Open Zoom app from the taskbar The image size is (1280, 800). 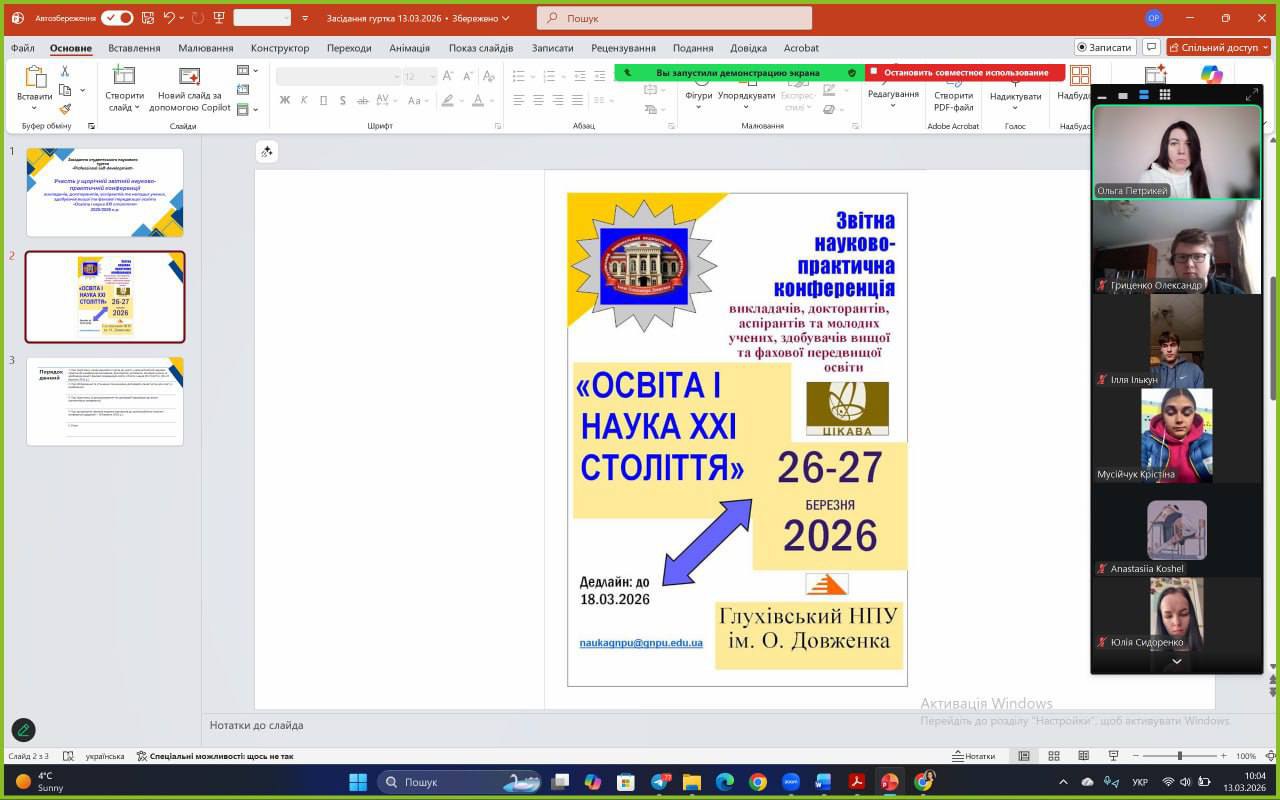tap(790, 782)
